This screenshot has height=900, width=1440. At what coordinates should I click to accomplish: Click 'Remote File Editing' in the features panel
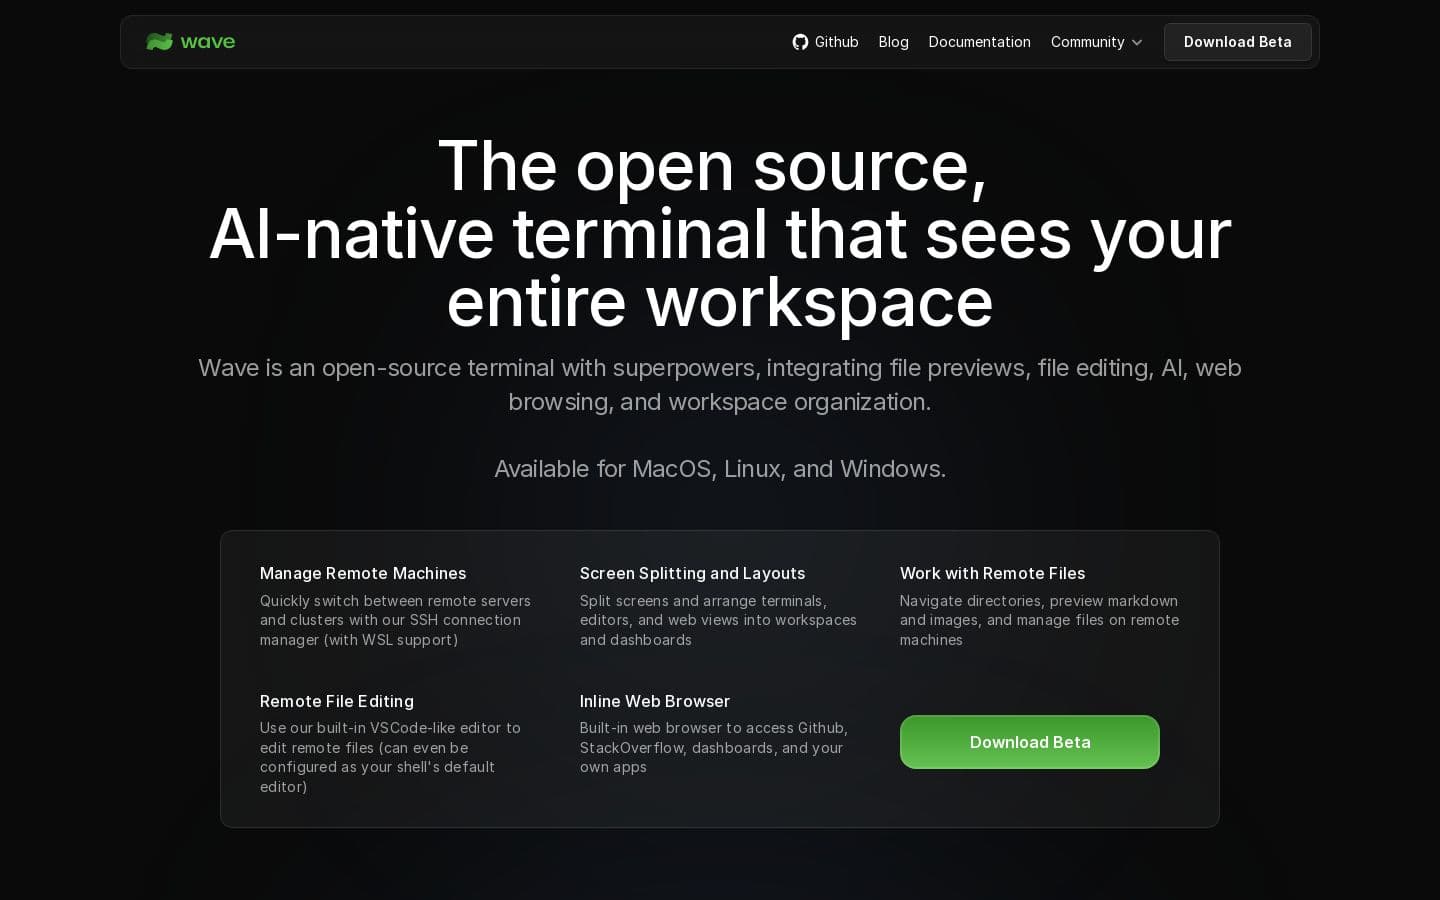coord(336,701)
